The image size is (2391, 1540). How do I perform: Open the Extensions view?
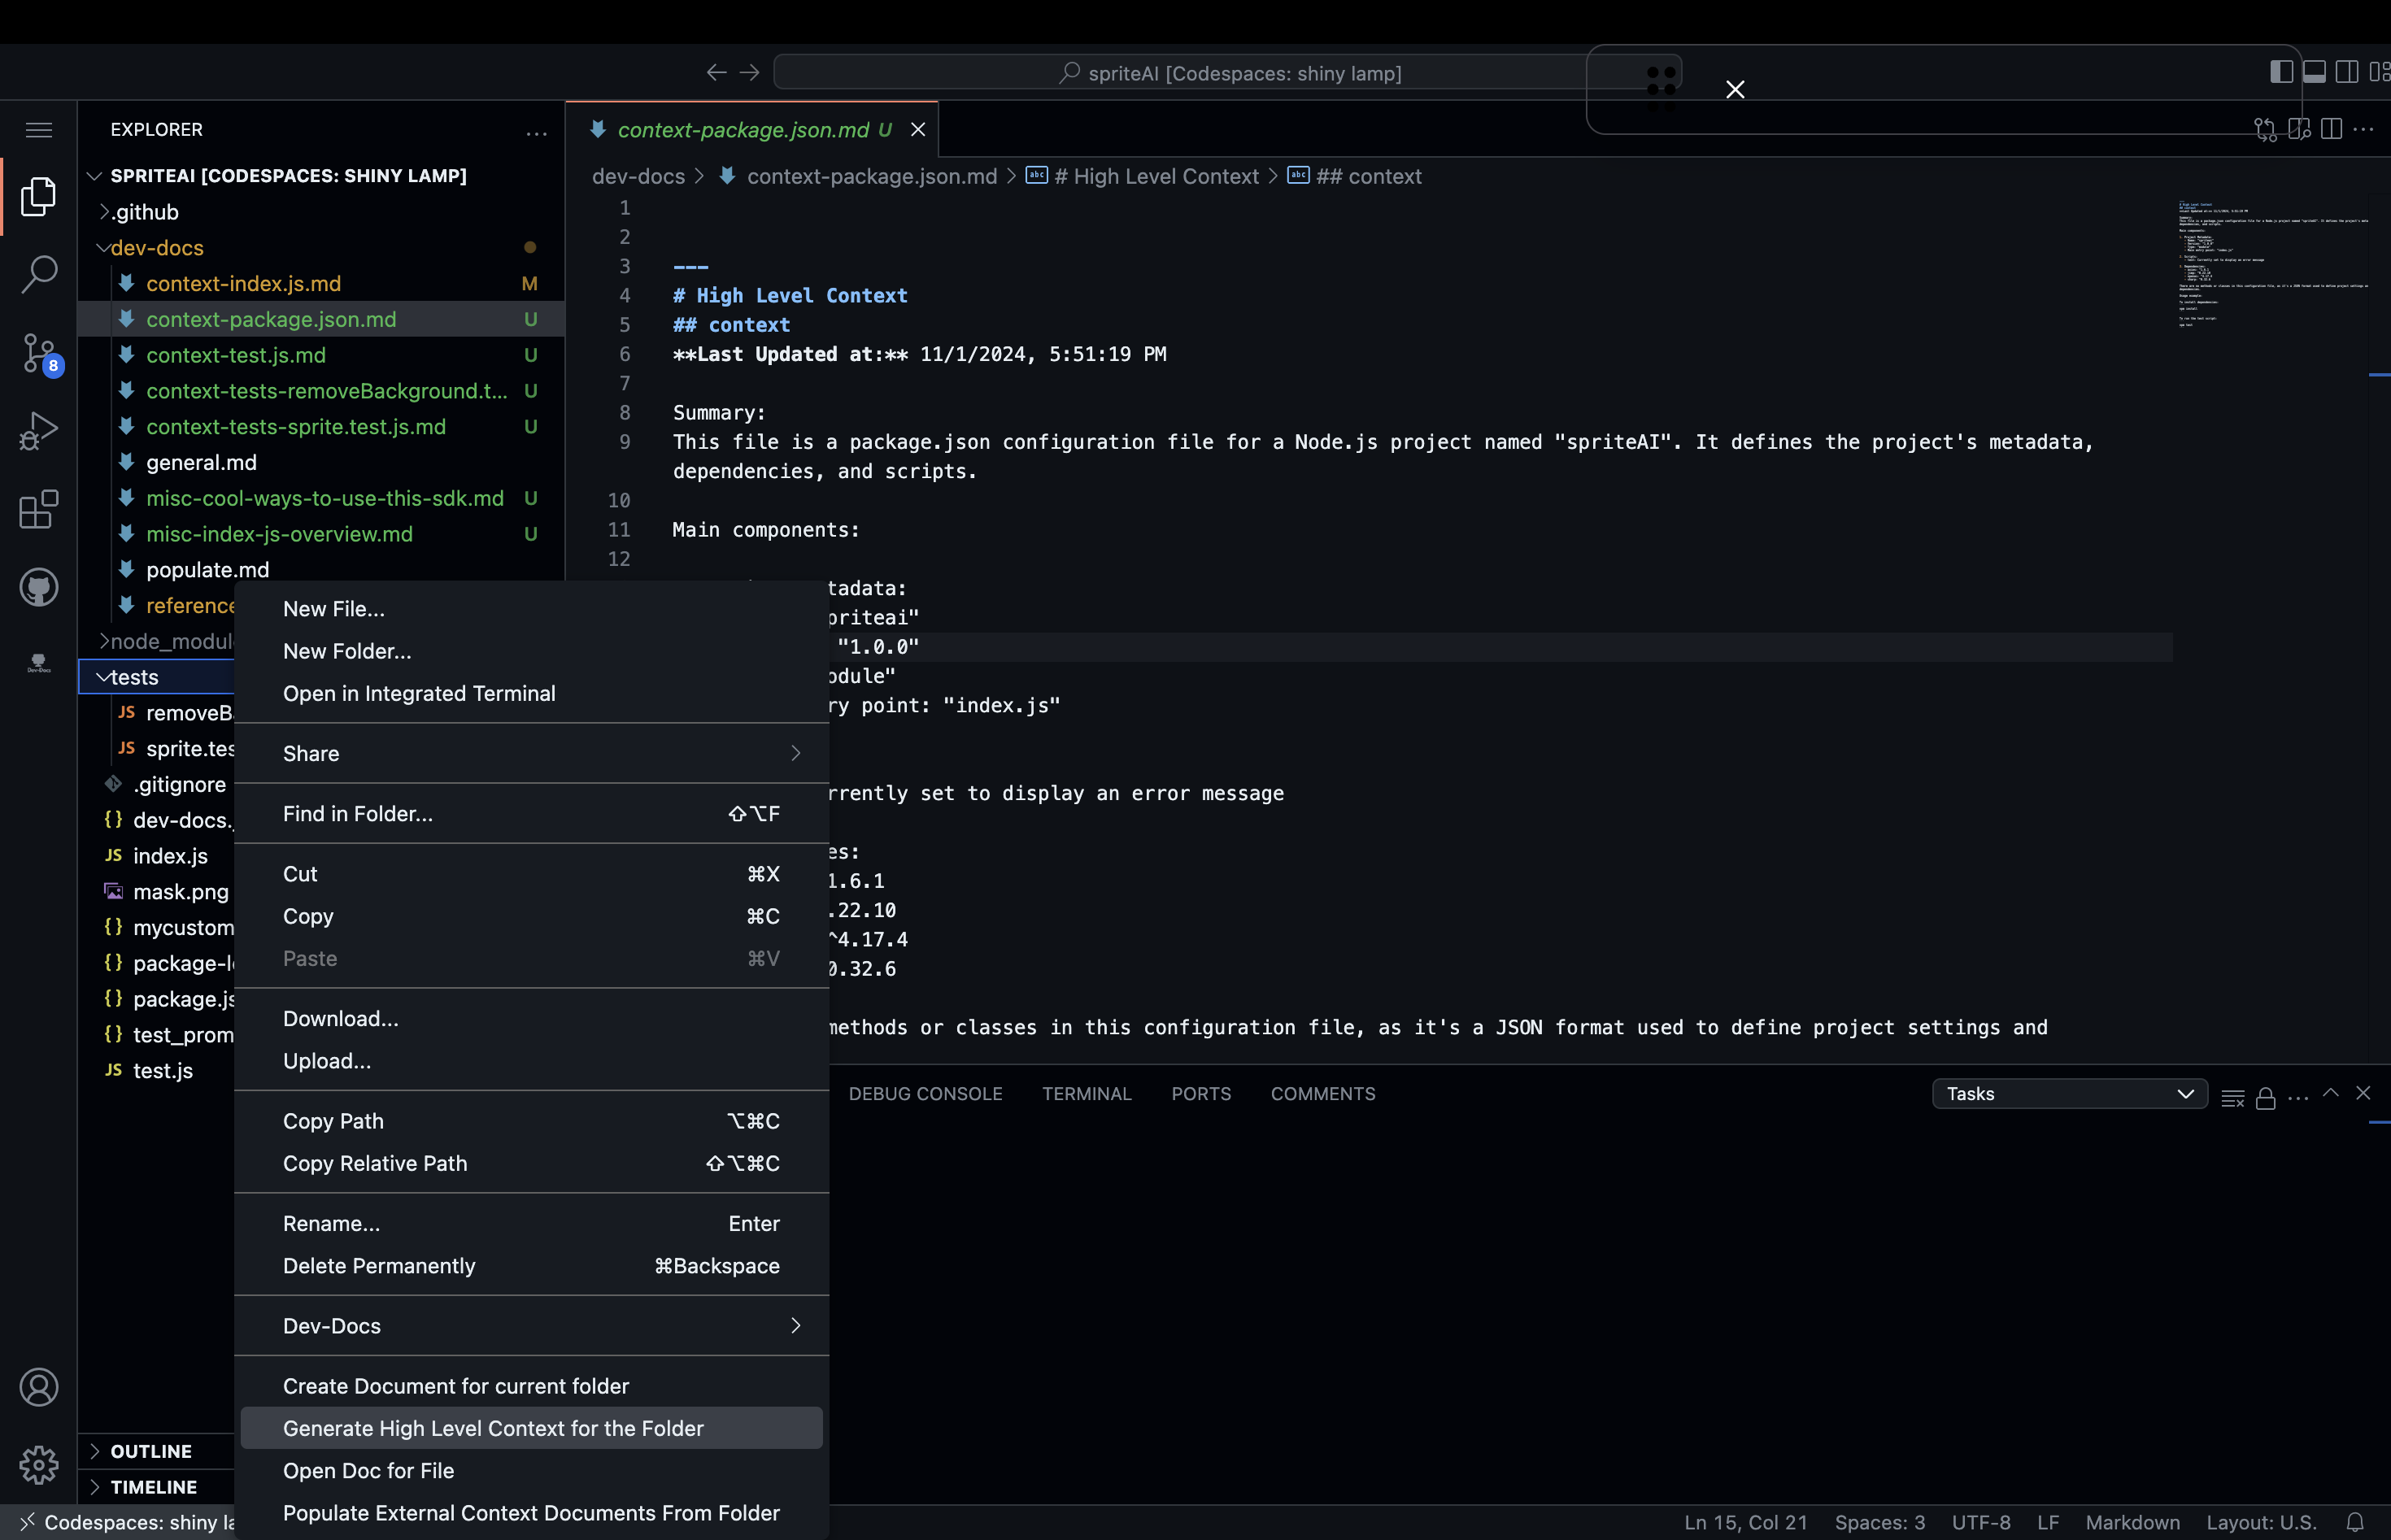39,509
